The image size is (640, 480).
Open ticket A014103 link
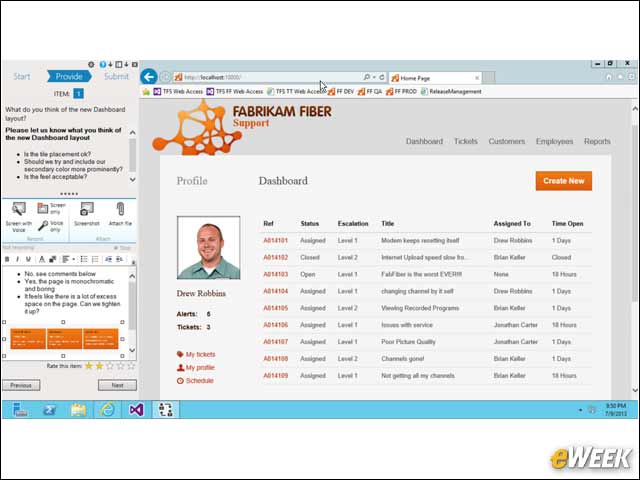(276, 274)
